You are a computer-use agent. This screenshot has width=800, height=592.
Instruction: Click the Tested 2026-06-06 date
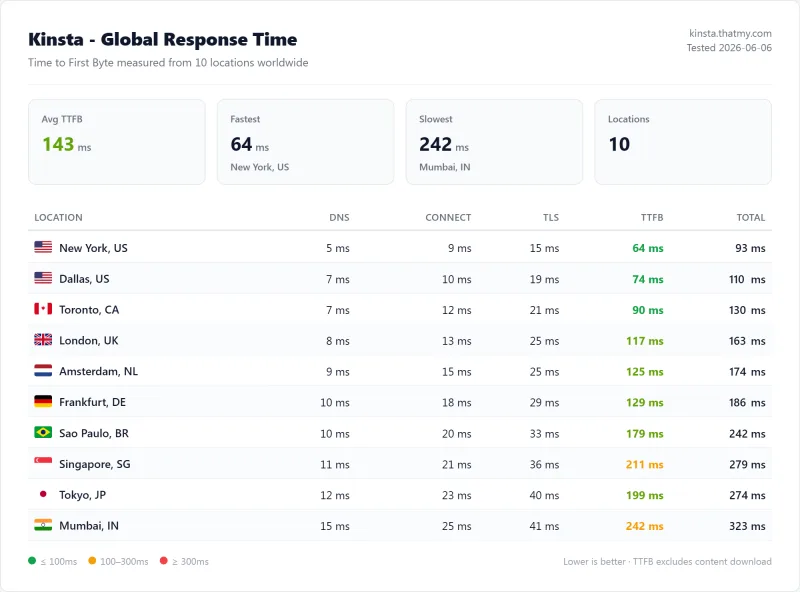(x=729, y=47)
